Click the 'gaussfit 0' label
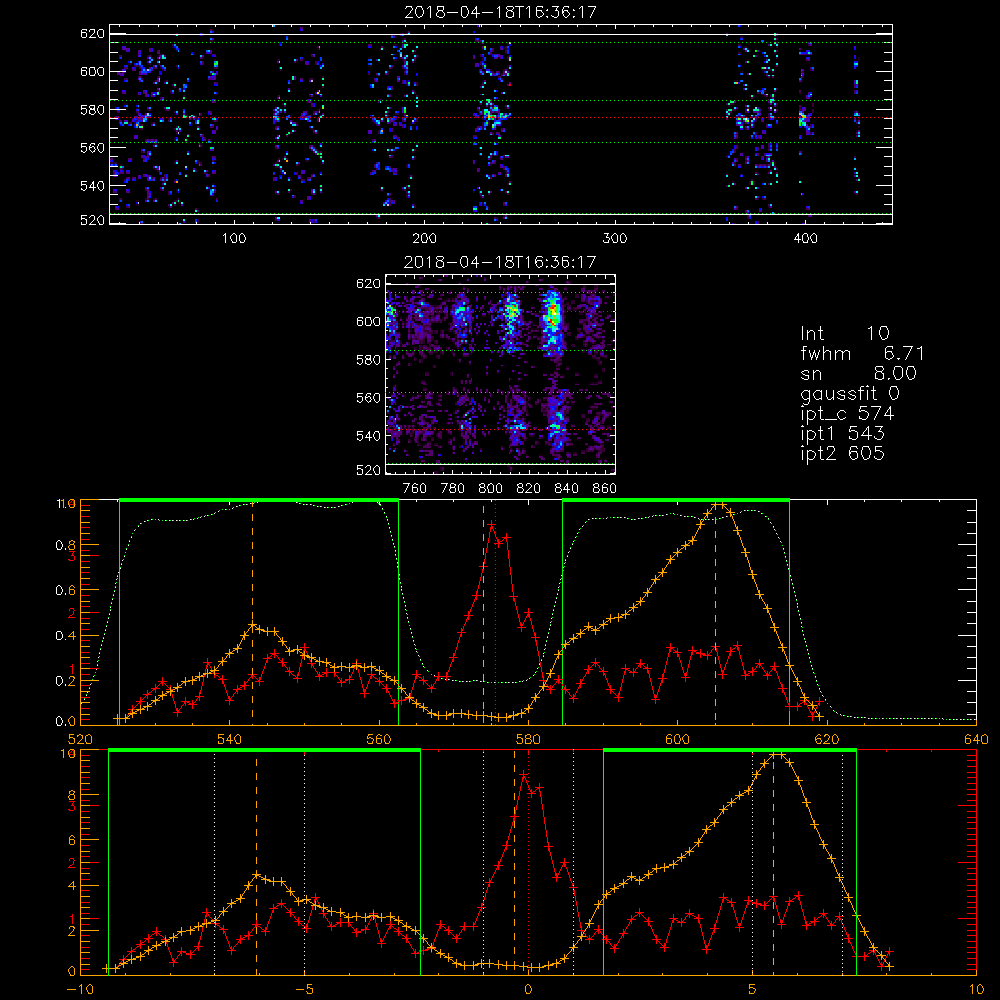The width and height of the screenshot is (1000, 1000). [x=849, y=393]
